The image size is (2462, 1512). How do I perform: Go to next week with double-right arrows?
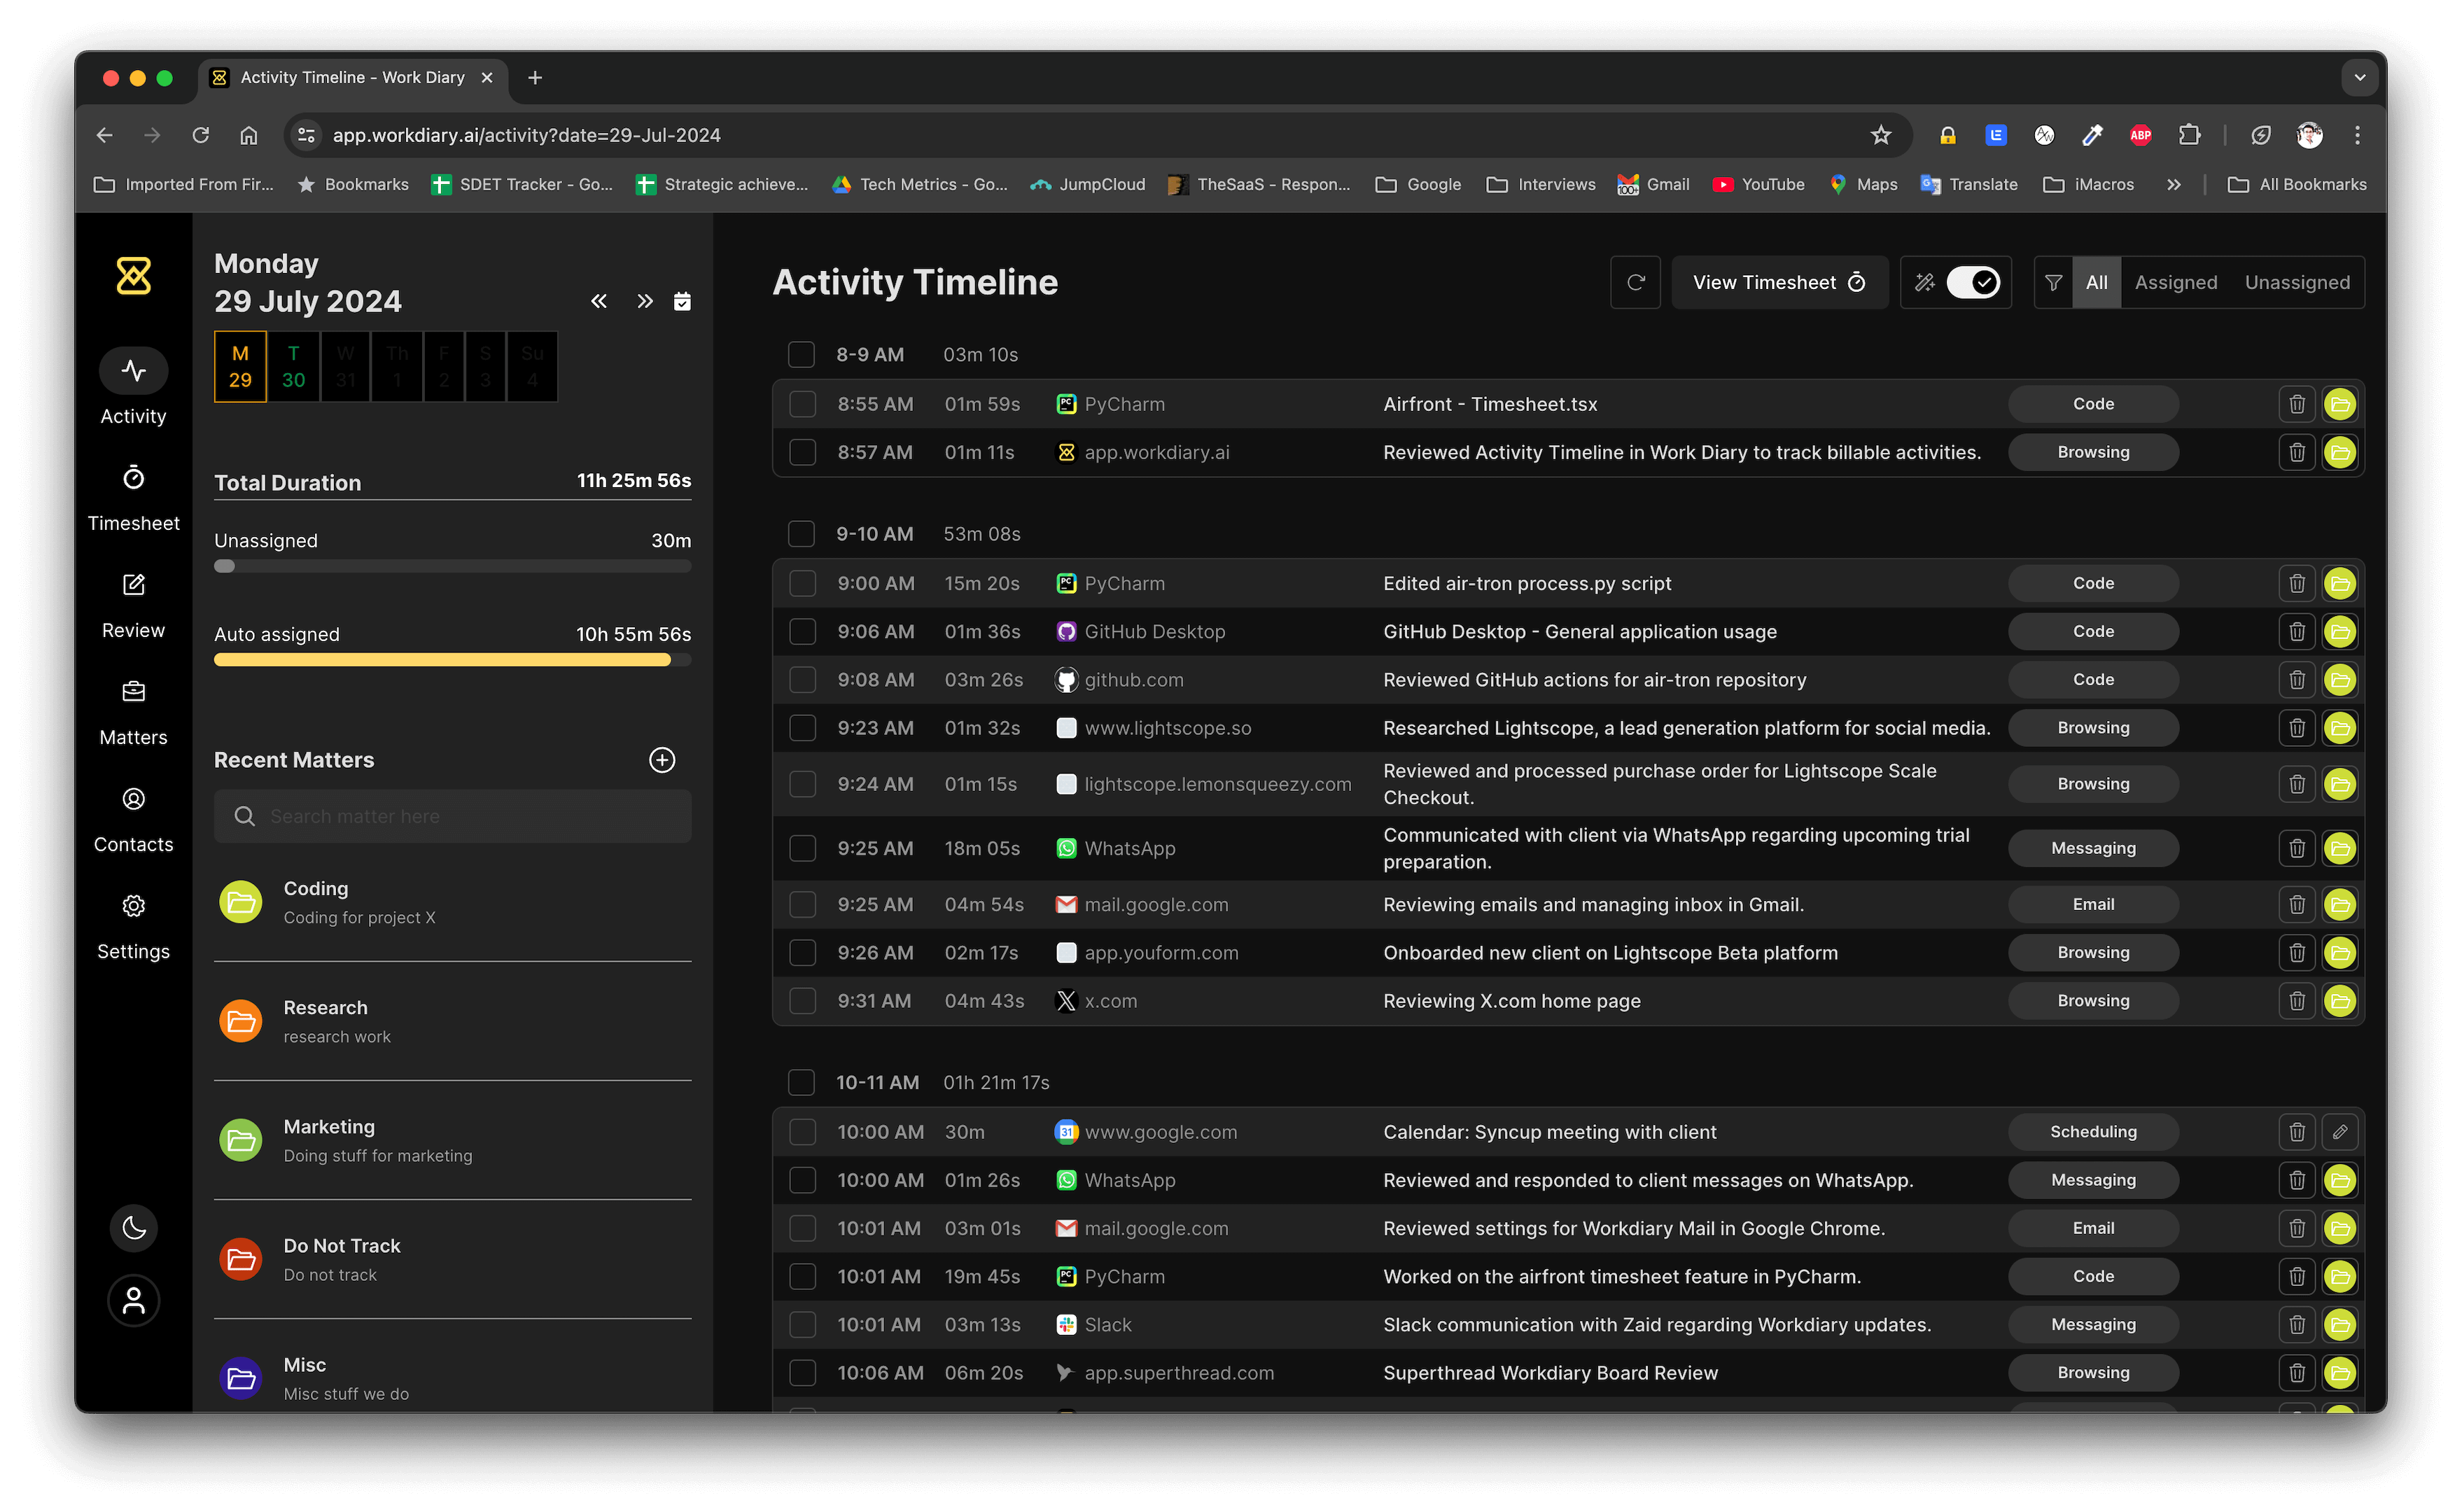pyautogui.click(x=645, y=301)
